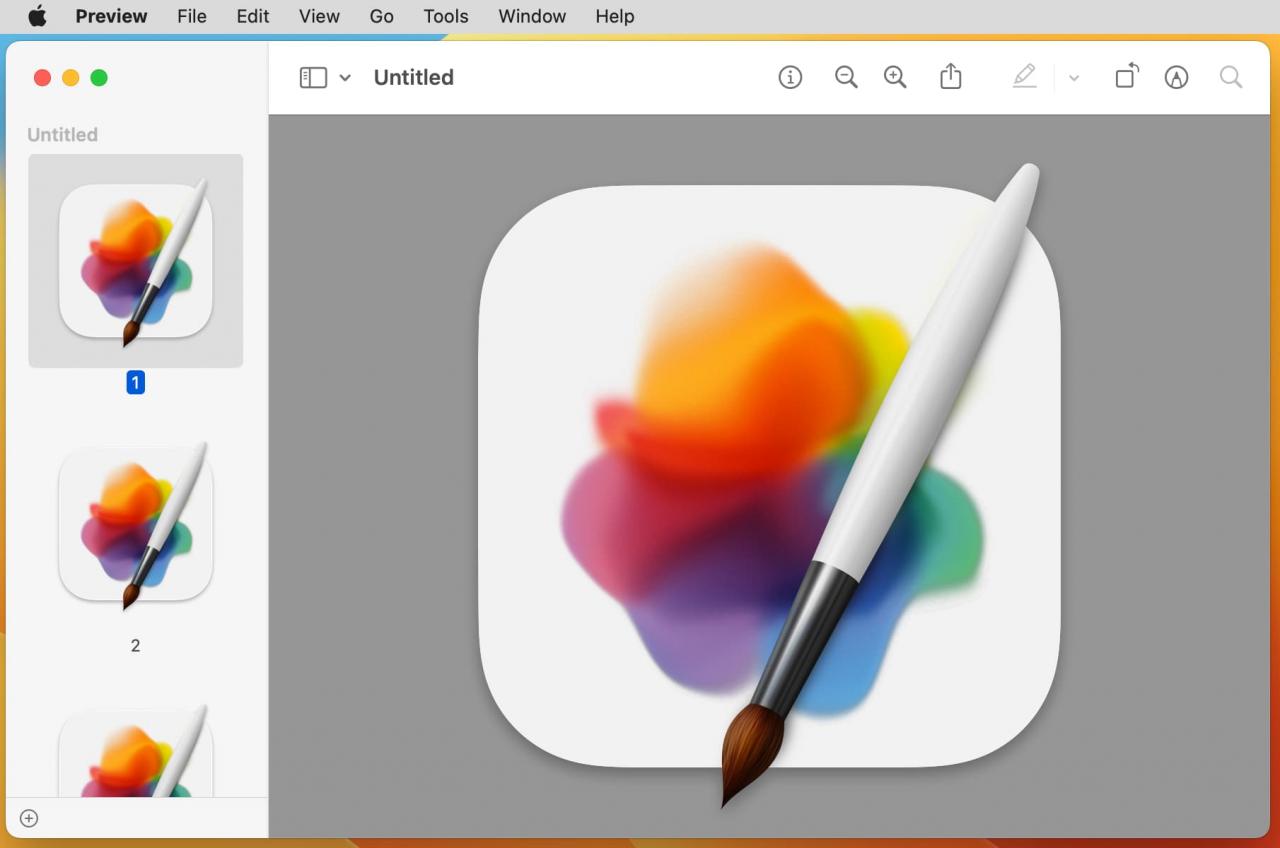Enter full screen with green button

99,78
